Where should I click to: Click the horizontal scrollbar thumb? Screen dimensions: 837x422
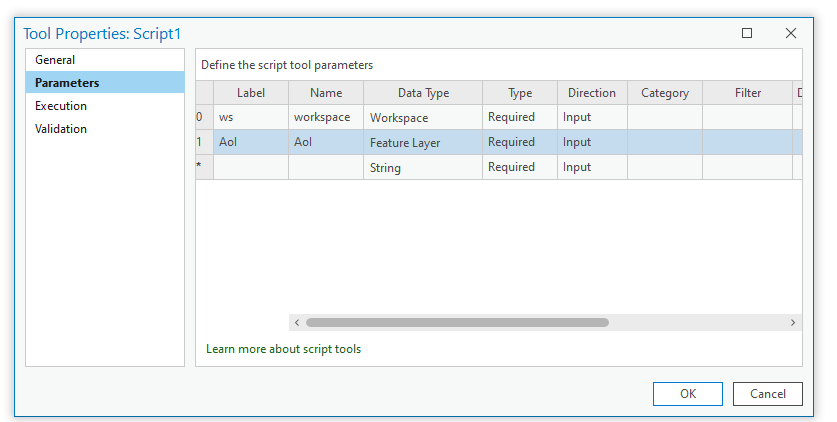click(x=457, y=323)
